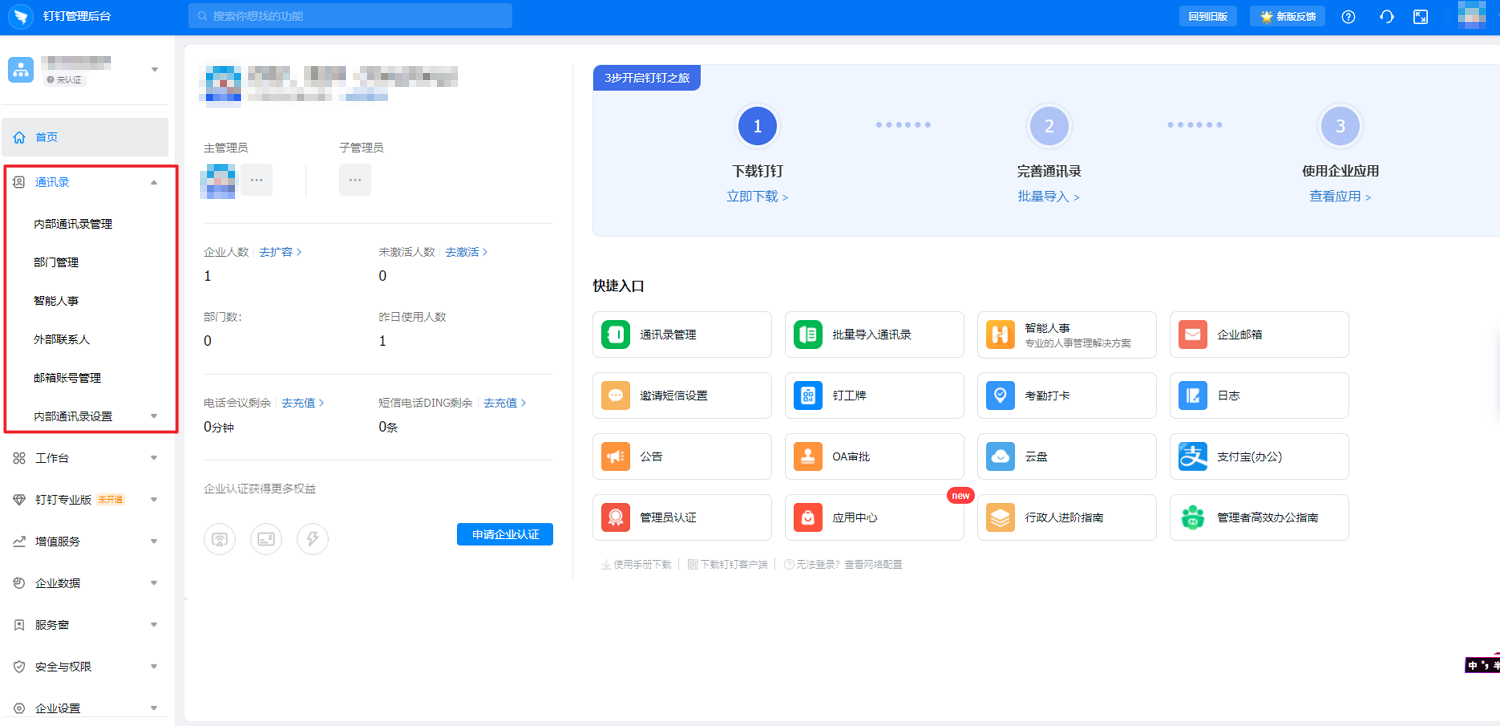Click the 考勤打卡 location icon
1500x726 pixels.
click(1000, 395)
